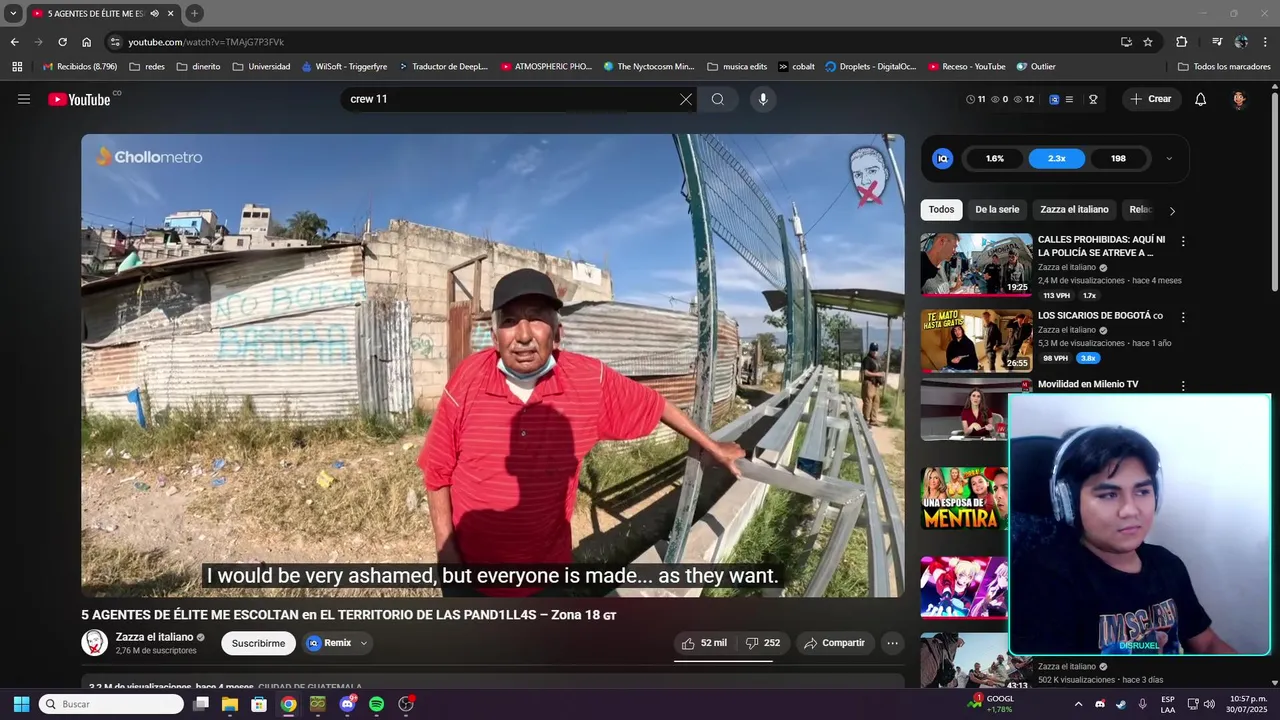Open the YouTube account avatar menu
1280x720 pixels.
[1239, 99]
